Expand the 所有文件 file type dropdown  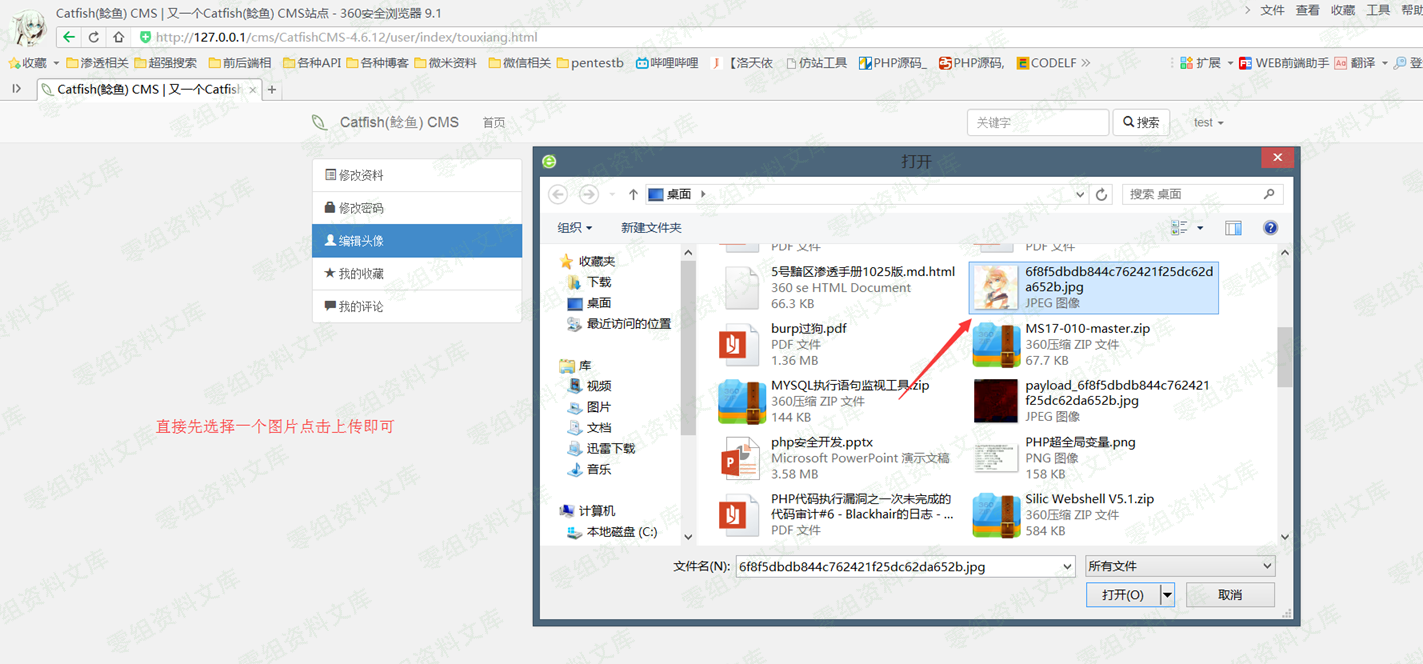click(1179, 566)
